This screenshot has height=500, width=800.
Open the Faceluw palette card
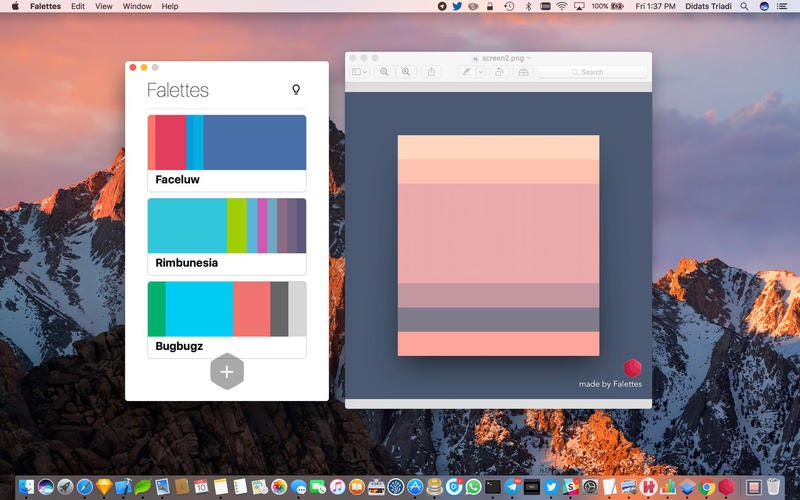tap(227, 153)
